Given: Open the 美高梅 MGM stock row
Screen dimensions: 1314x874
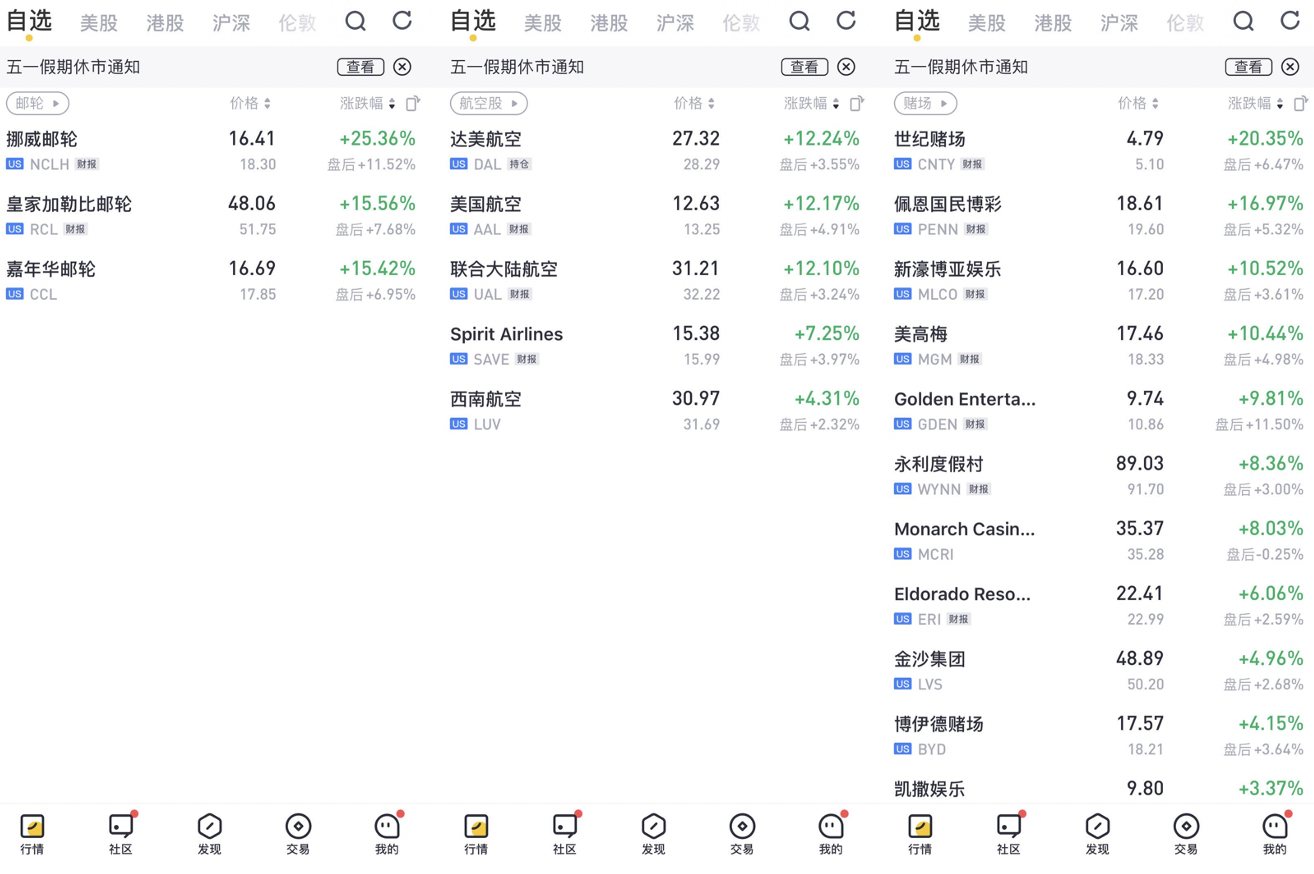Looking at the screenshot, I should click(x=1099, y=345).
